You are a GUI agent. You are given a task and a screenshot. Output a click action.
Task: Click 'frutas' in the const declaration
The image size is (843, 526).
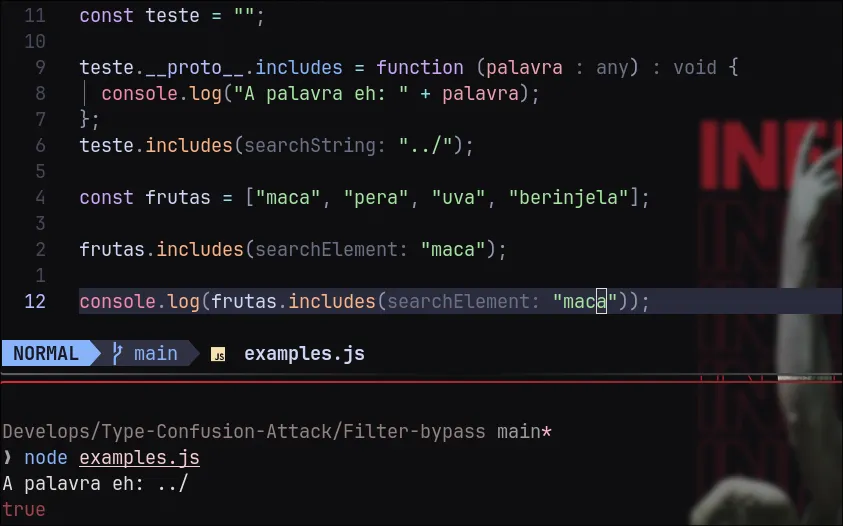pos(177,197)
